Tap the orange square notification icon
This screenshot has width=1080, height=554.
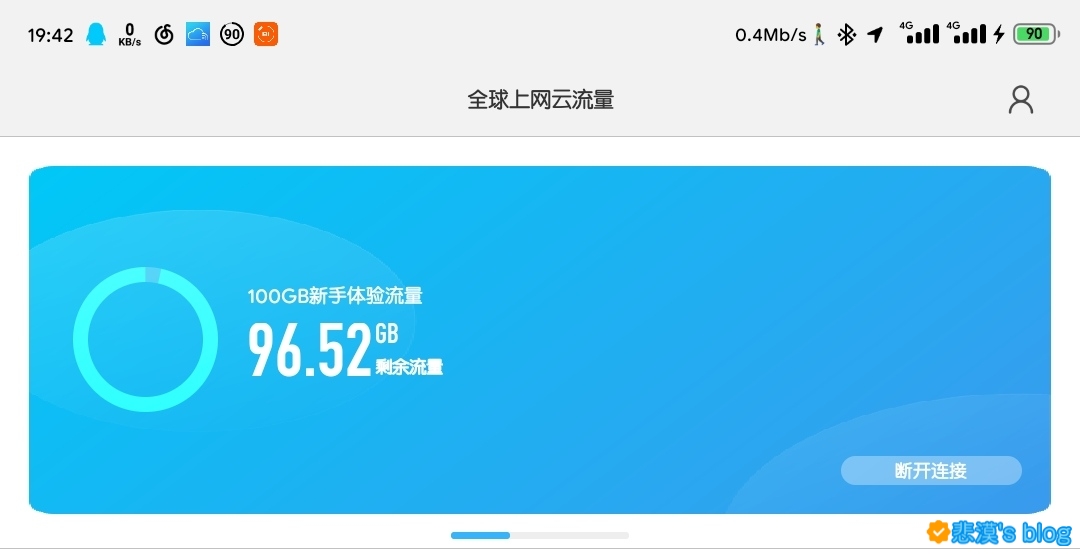pyautogui.click(x=266, y=34)
